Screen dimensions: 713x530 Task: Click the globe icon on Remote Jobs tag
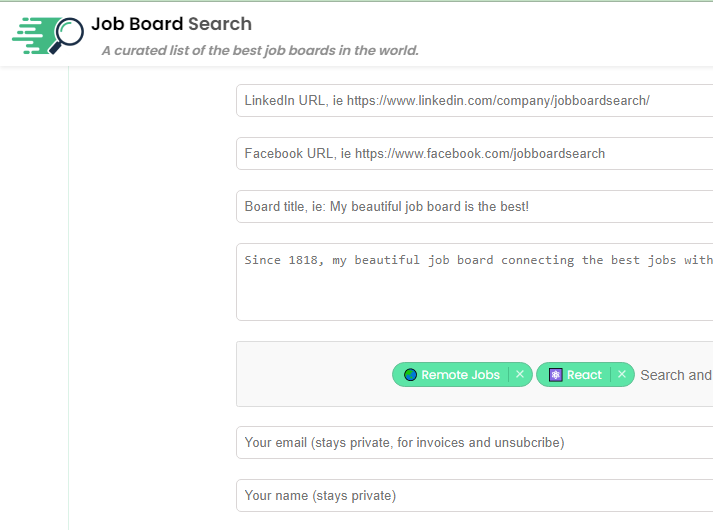[x=410, y=375]
